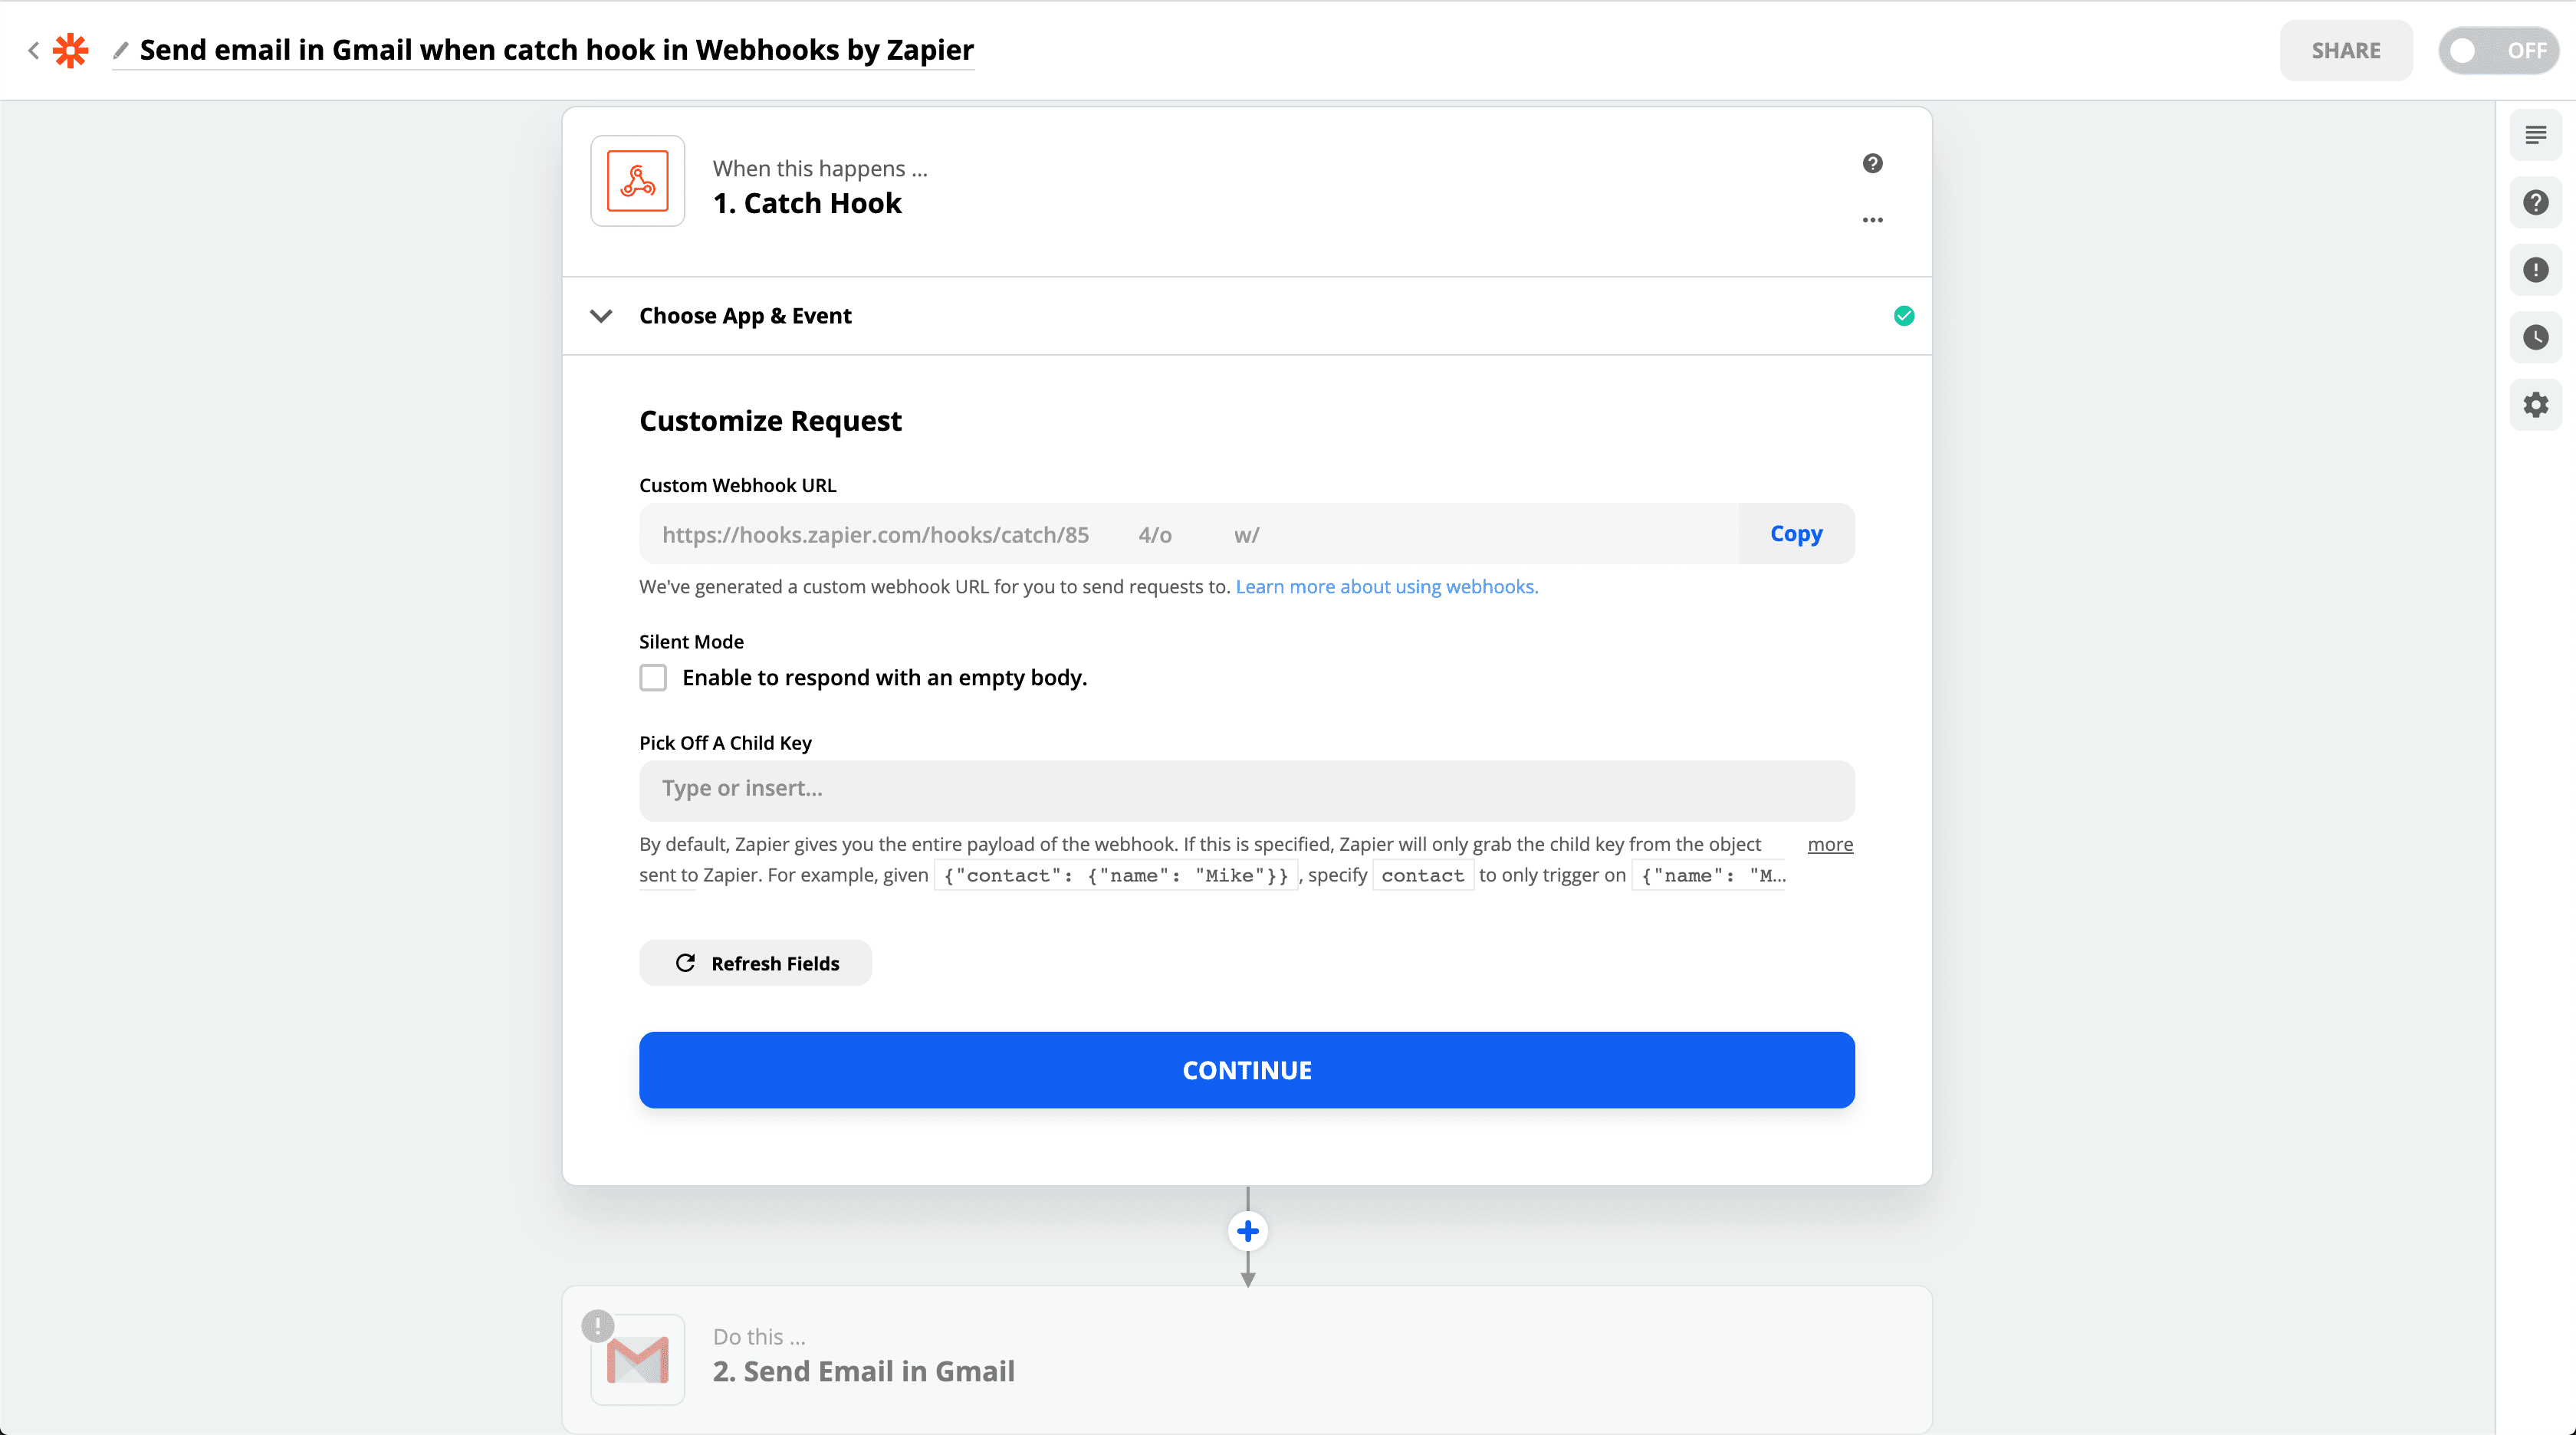The width and height of the screenshot is (2576, 1435).
Task: Open the sidebar alerts exclamation icon
Action: 2535,270
